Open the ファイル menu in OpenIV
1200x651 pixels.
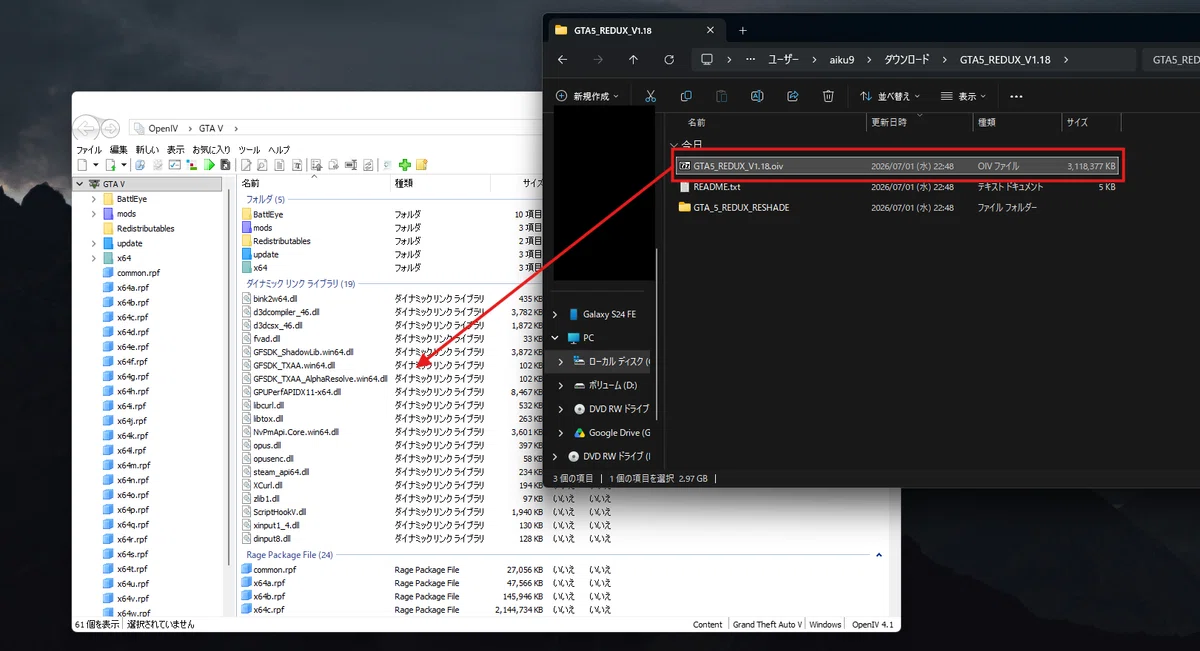click(89, 150)
